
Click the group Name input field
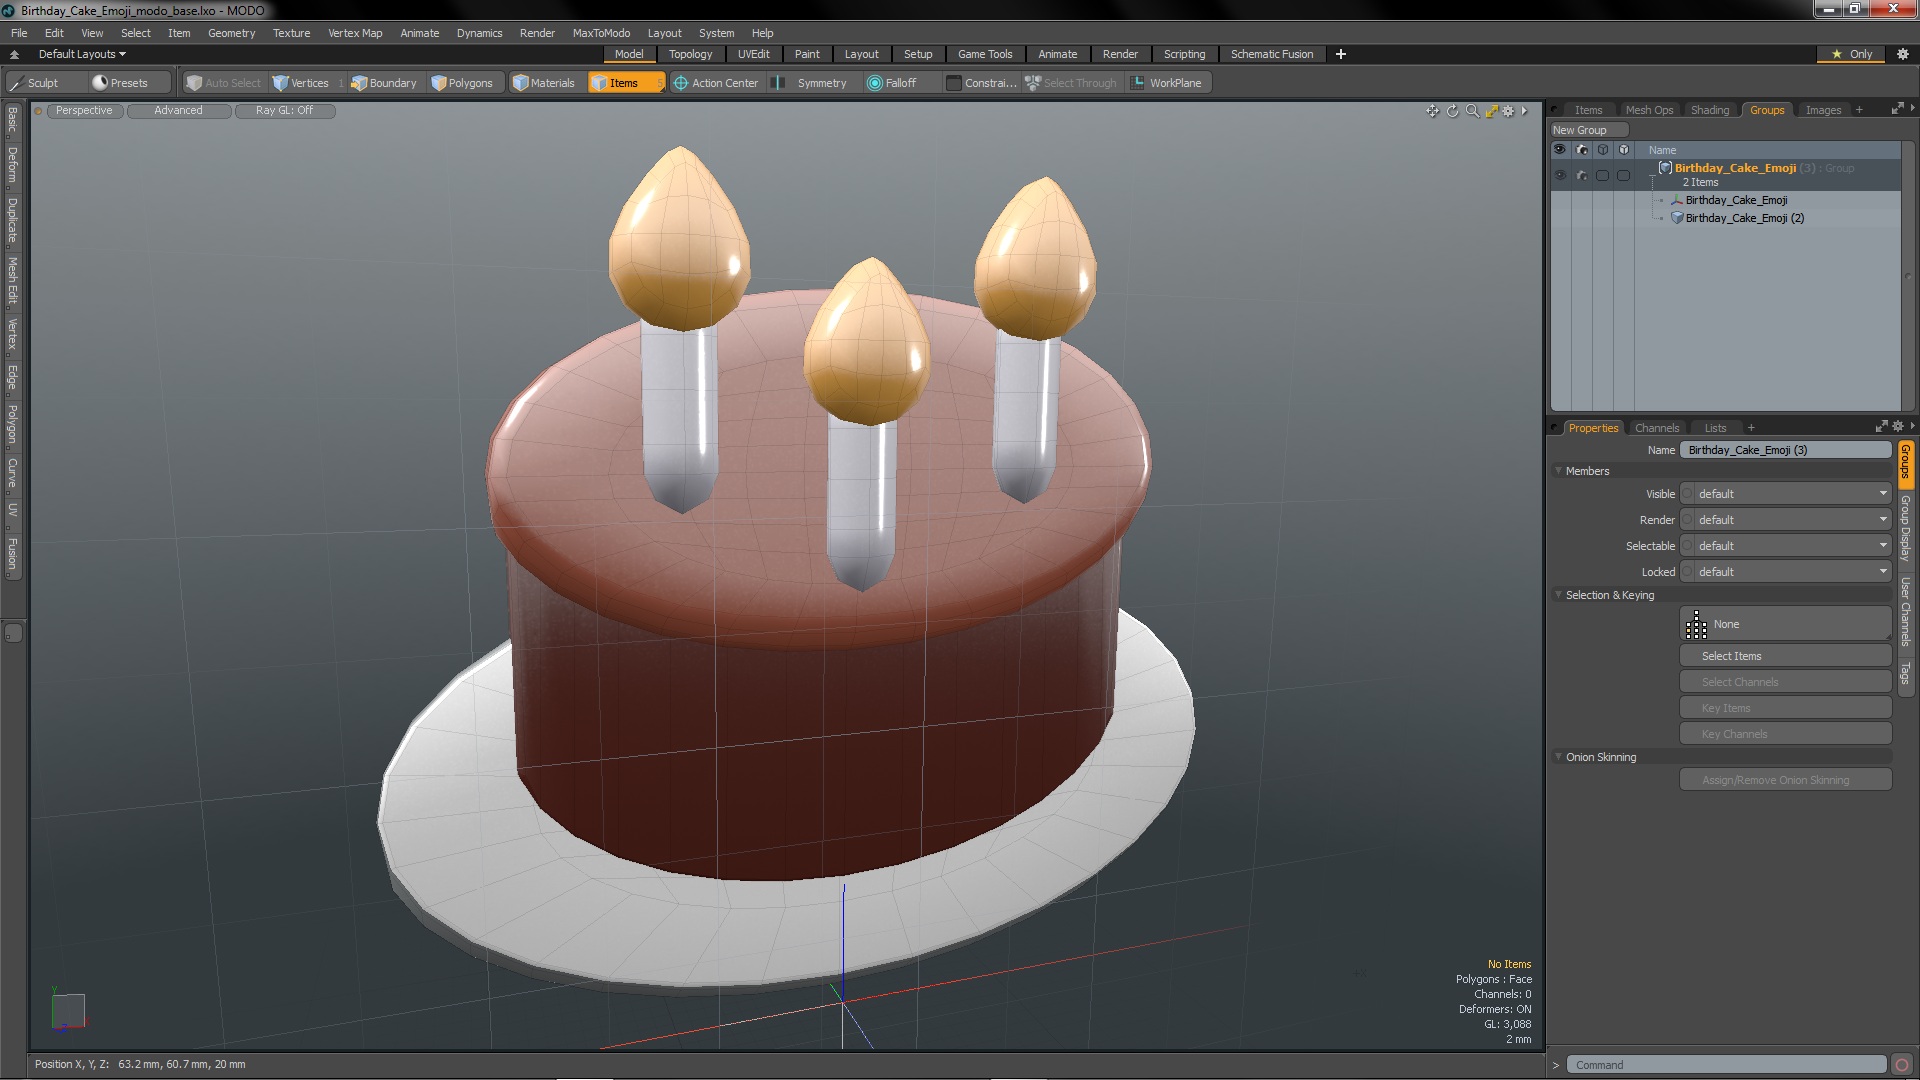coord(1785,450)
